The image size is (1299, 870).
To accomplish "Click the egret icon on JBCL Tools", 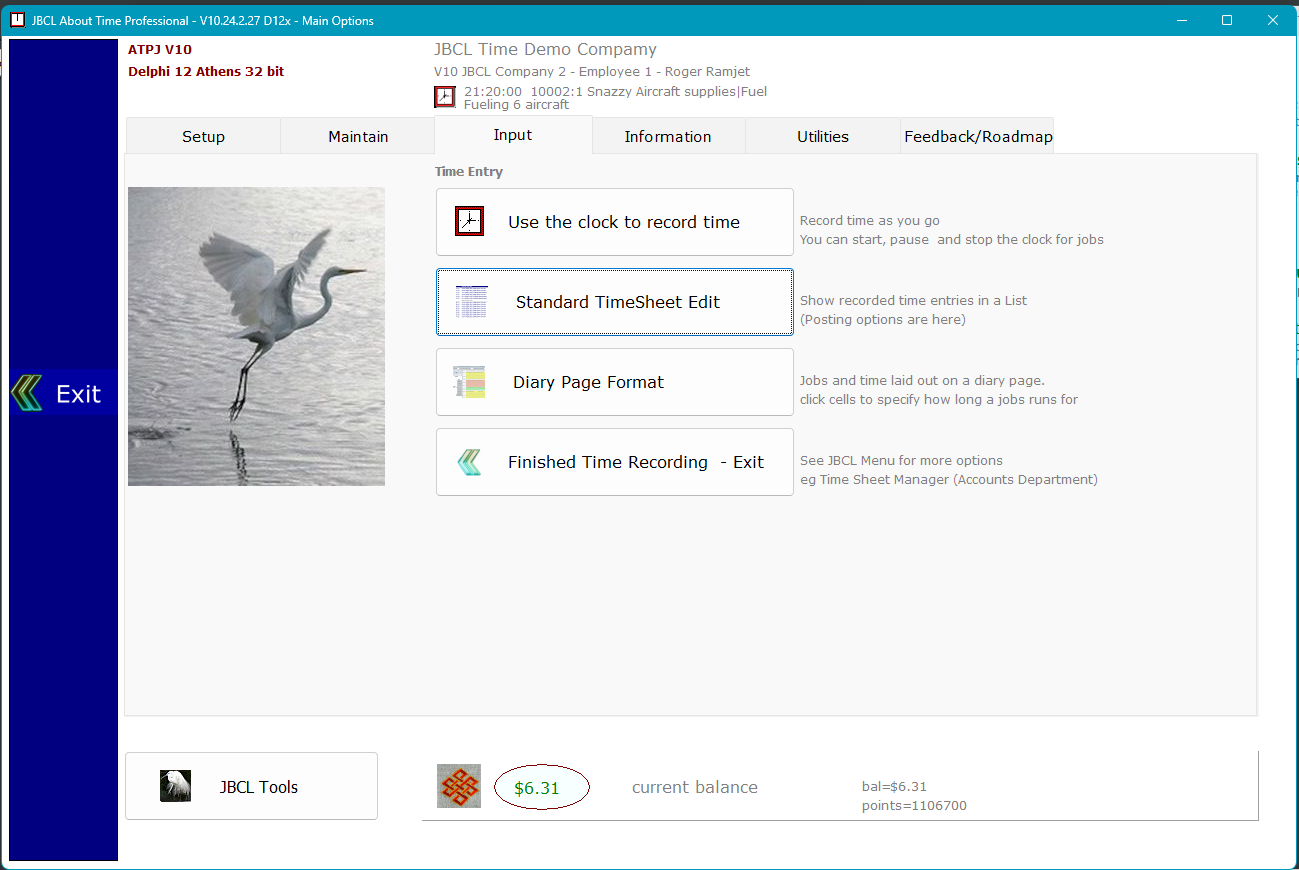I will (x=175, y=786).
